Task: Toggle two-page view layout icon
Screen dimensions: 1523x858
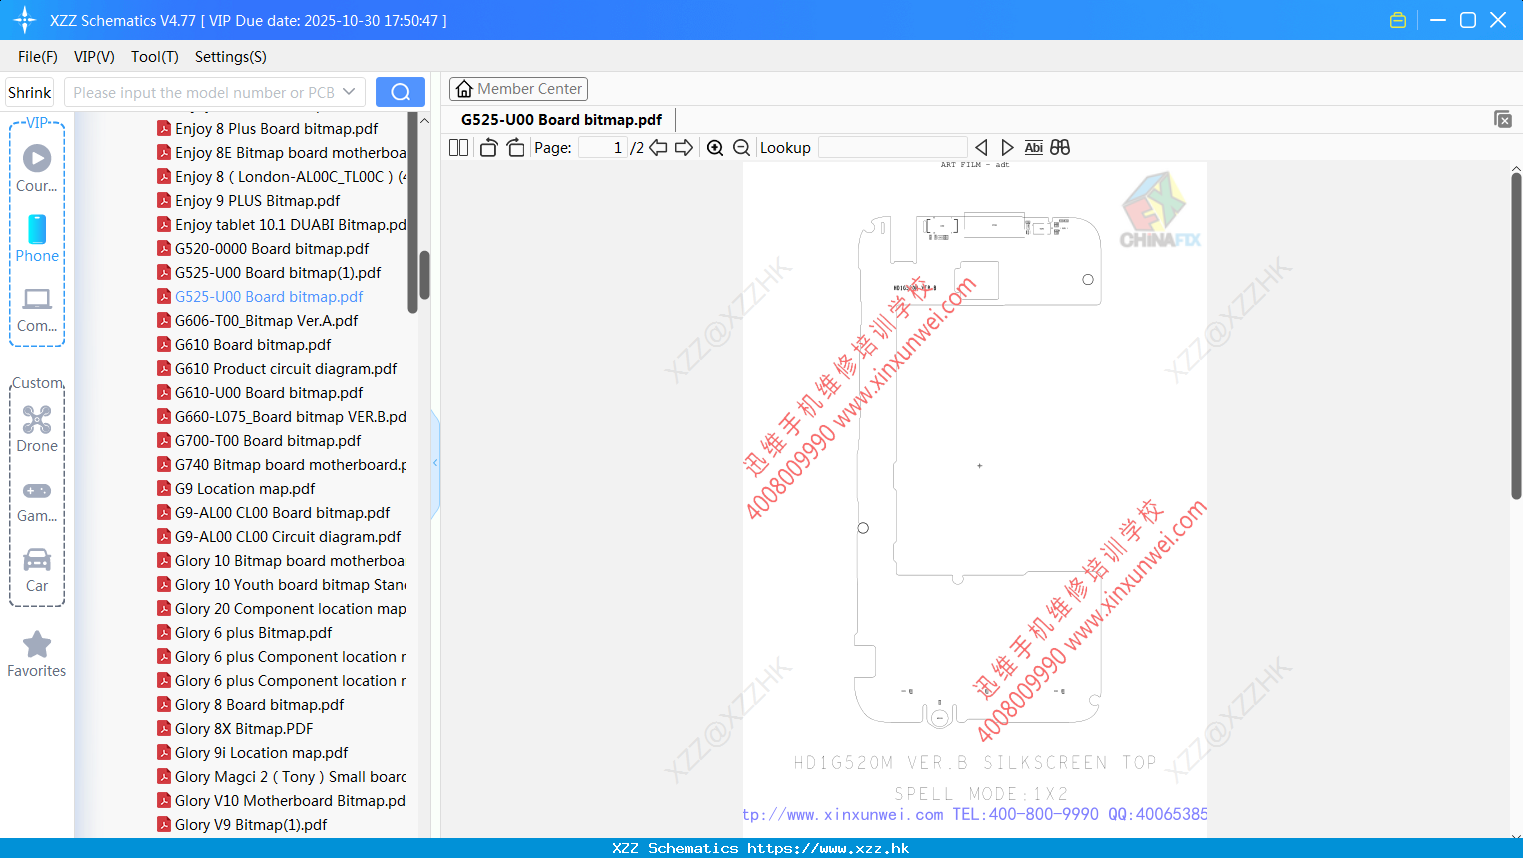Action: (x=458, y=147)
